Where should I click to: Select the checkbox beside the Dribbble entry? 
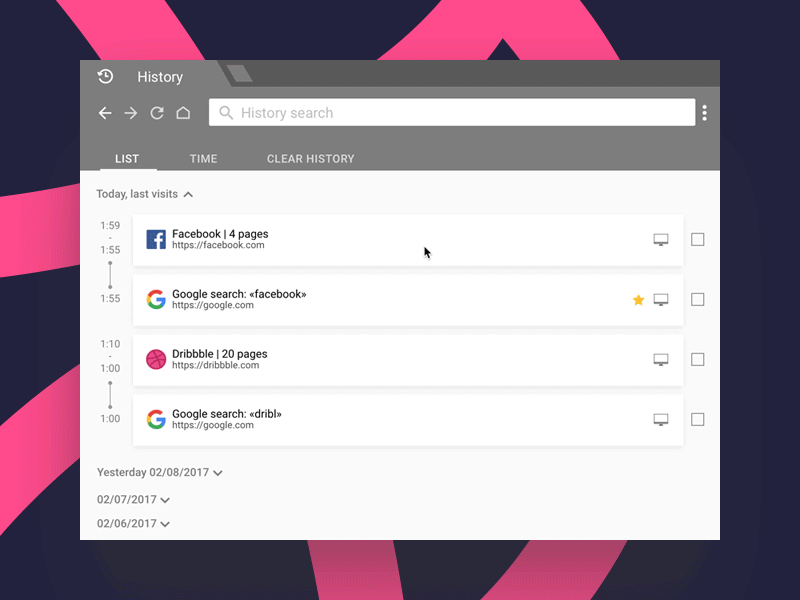698,359
